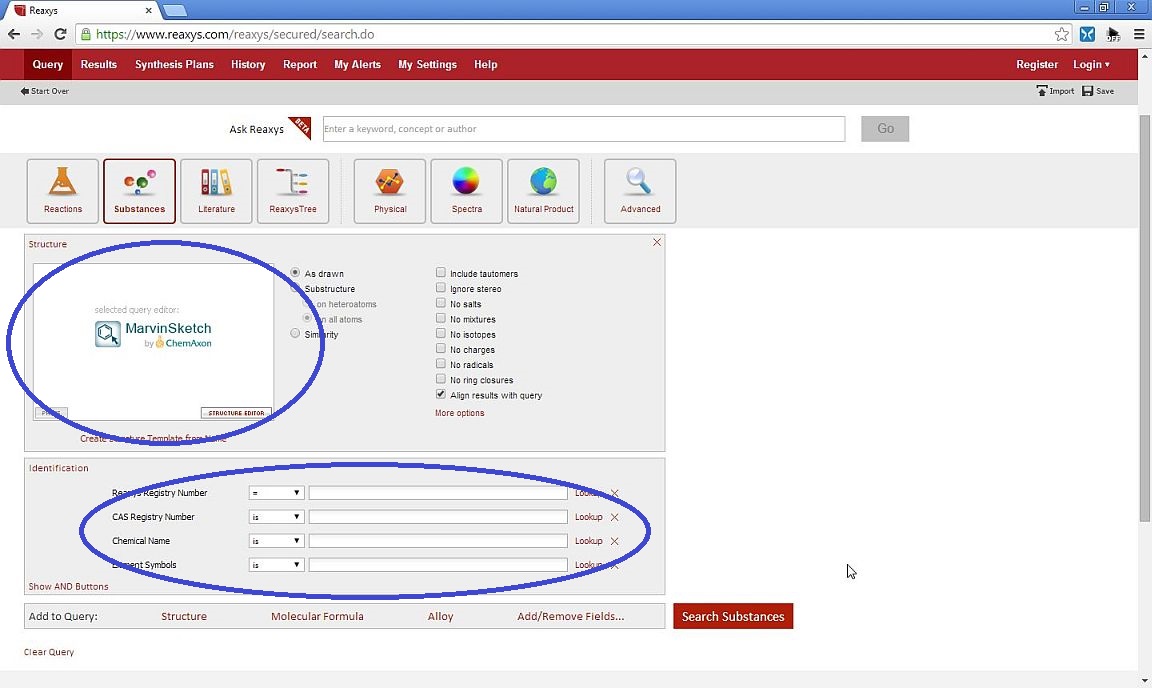
Task: Open the Reaxys Registry Number operator dropdown
Action: (x=276, y=493)
